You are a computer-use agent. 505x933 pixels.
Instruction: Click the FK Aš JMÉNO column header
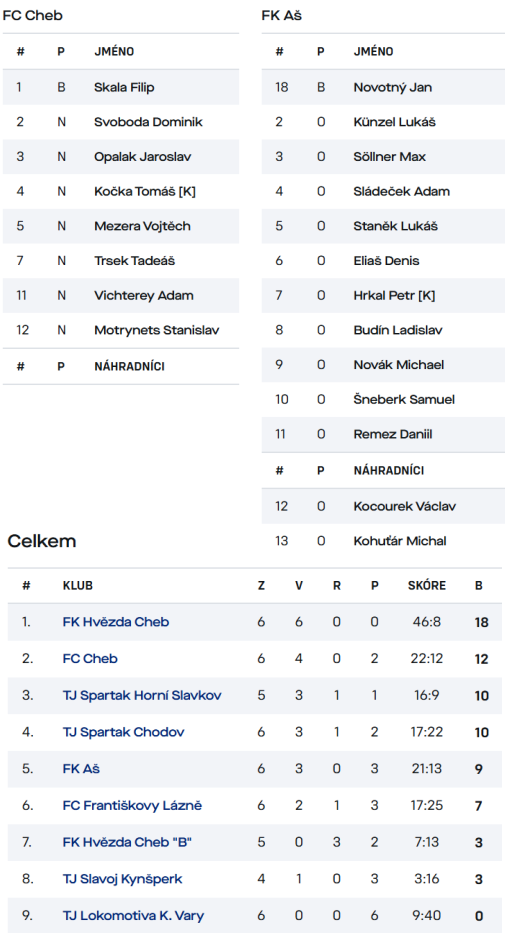pyautogui.click(x=373, y=52)
